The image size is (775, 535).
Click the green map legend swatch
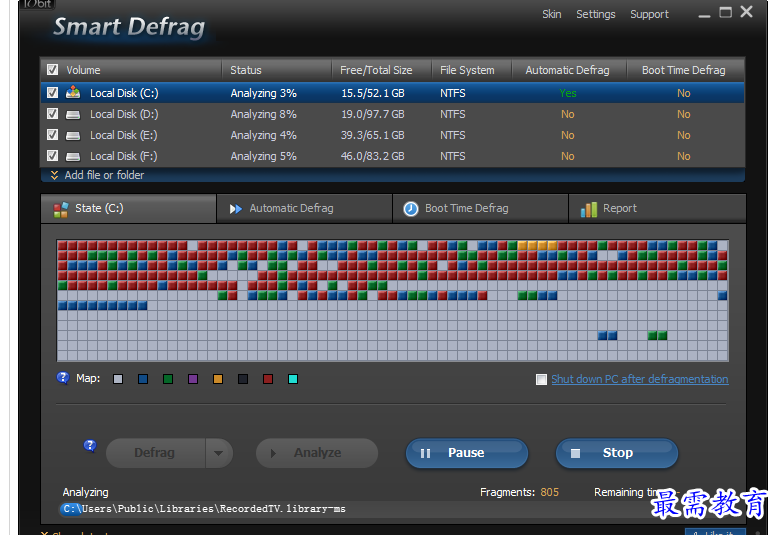[x=168, y=379]
